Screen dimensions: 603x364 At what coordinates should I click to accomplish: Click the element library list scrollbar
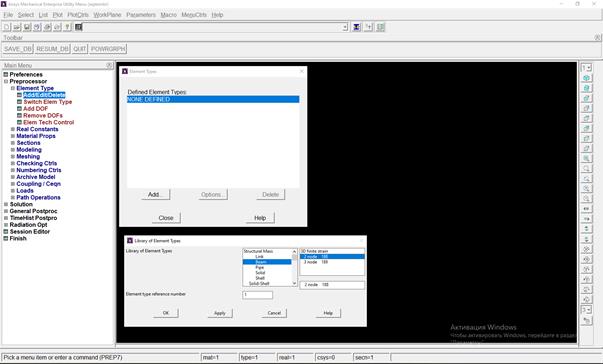295,267
